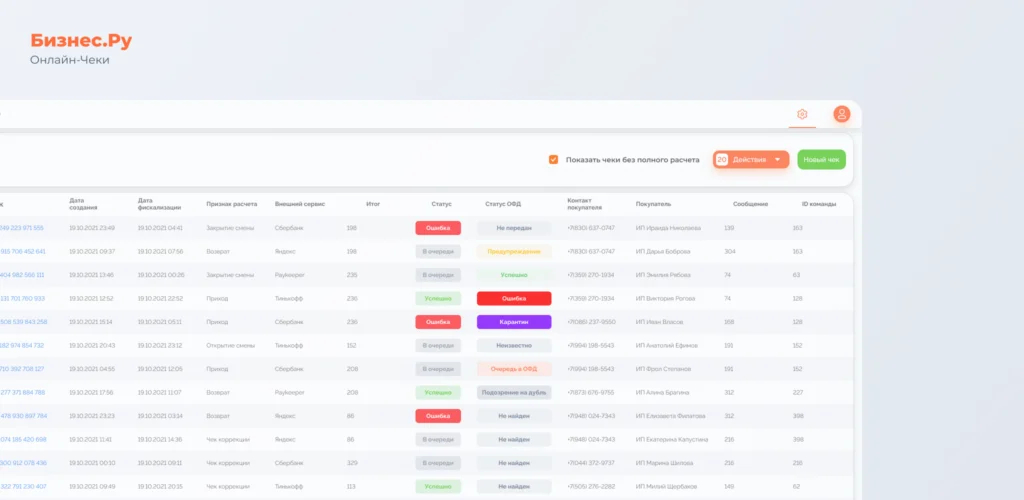
Task: Open receipt link ending 974 854 732
Action: [x=22, y=345]
